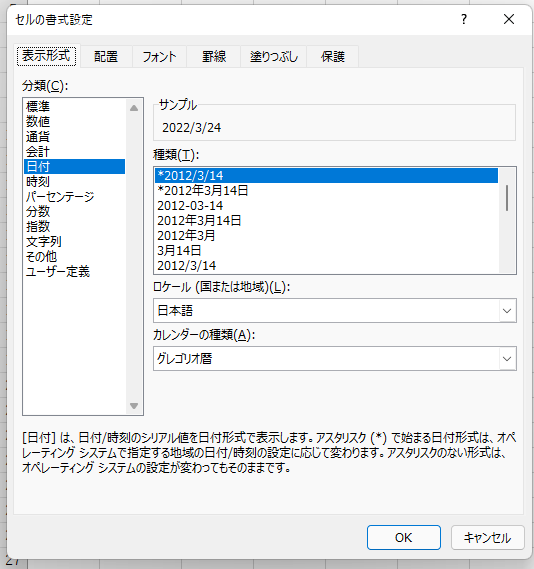Screen dimensions: 534x569
Task: Go to the 保護 tab
Action: [x=333, y=57]
